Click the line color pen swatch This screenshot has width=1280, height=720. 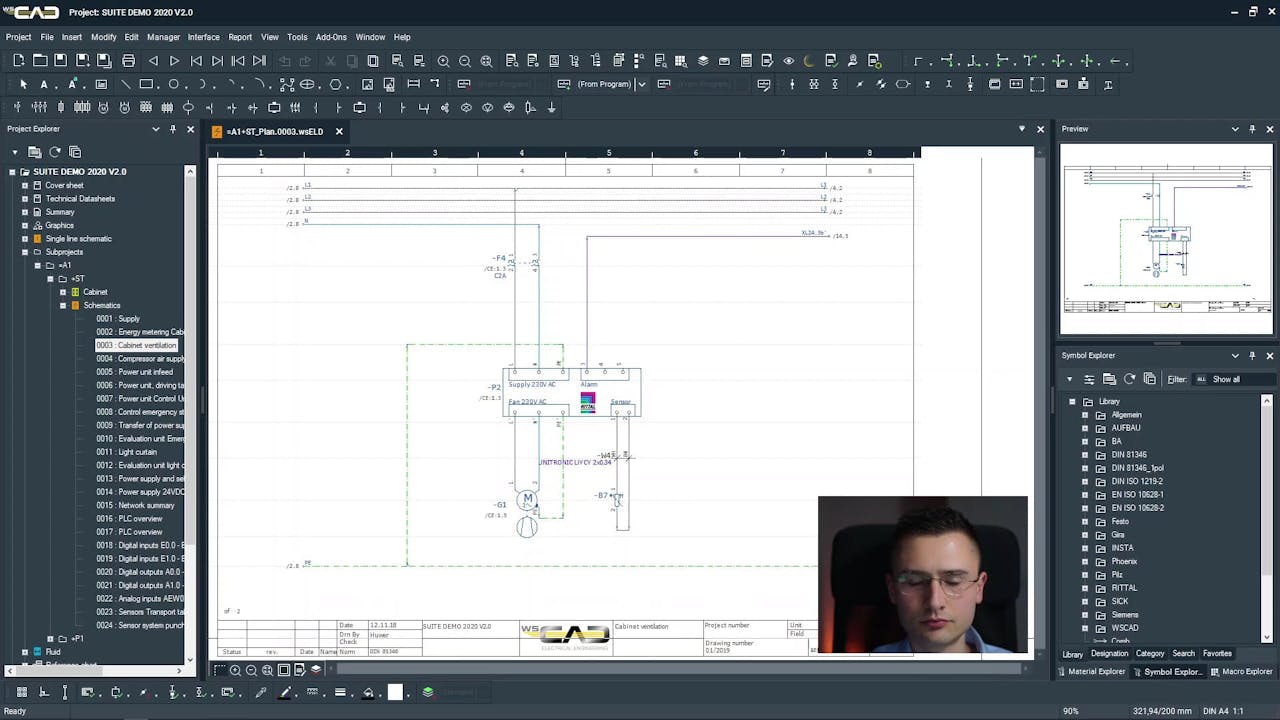click(285, 692)
